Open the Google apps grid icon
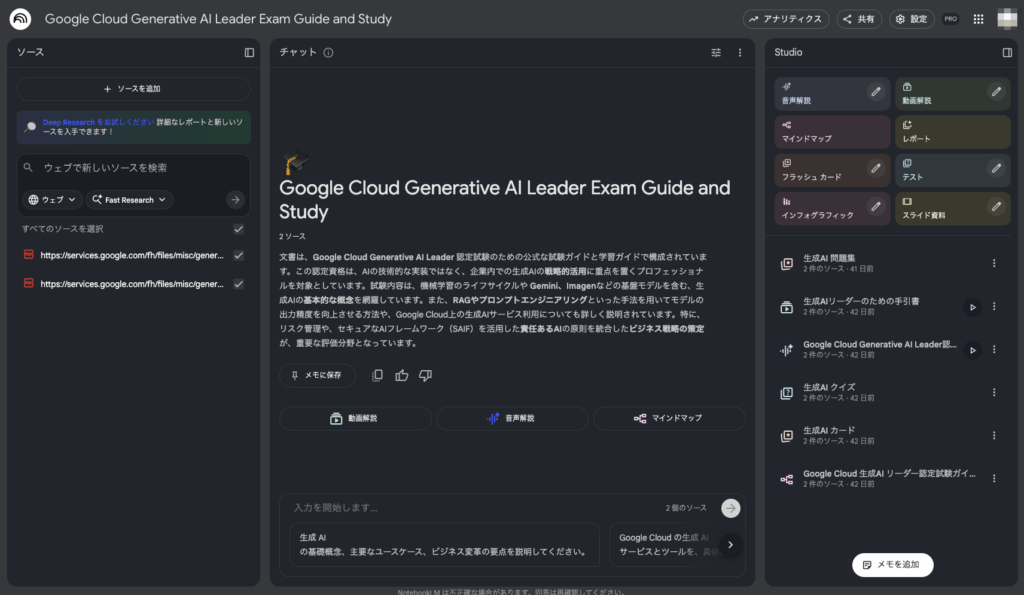The image size is (1024, 595). click(x=978, y=19)
